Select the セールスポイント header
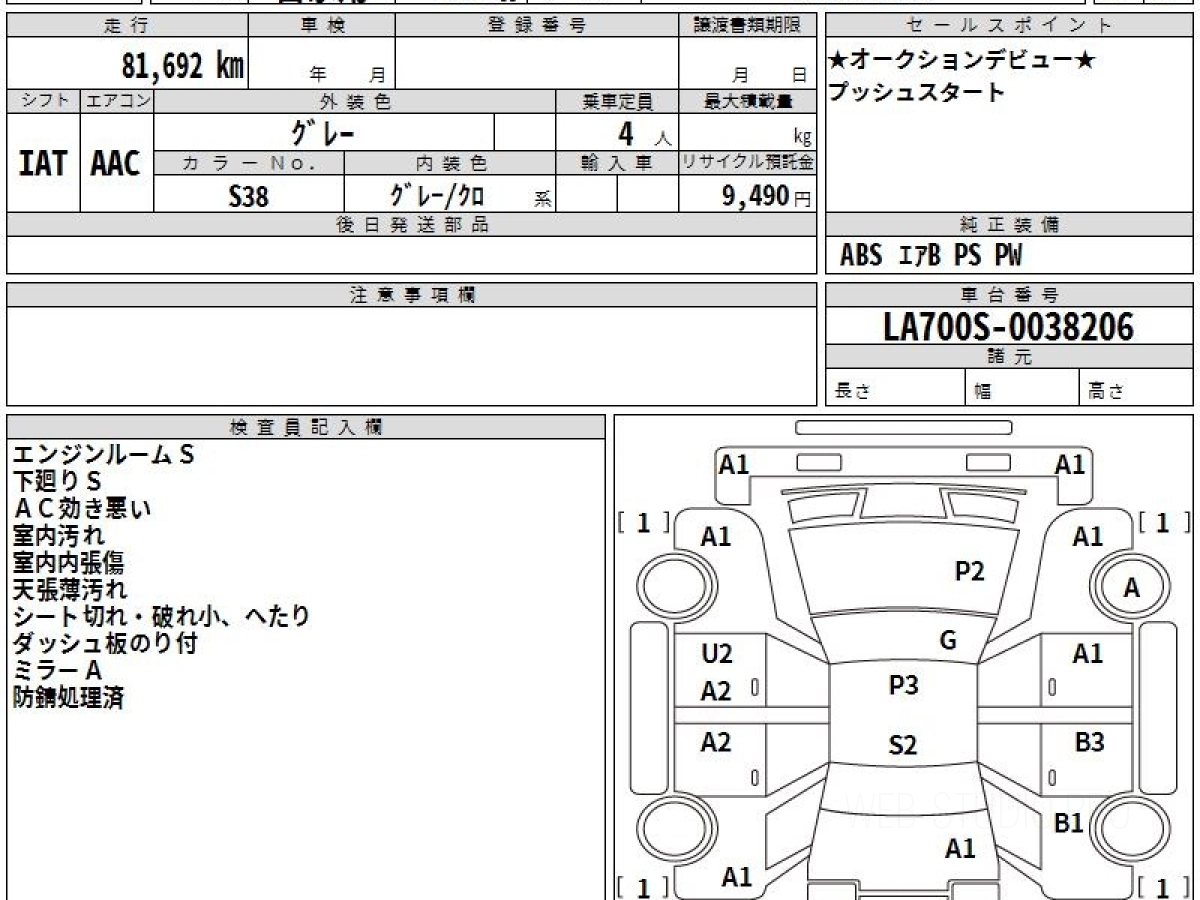Screen dimensions: 1200x900 1009,26
